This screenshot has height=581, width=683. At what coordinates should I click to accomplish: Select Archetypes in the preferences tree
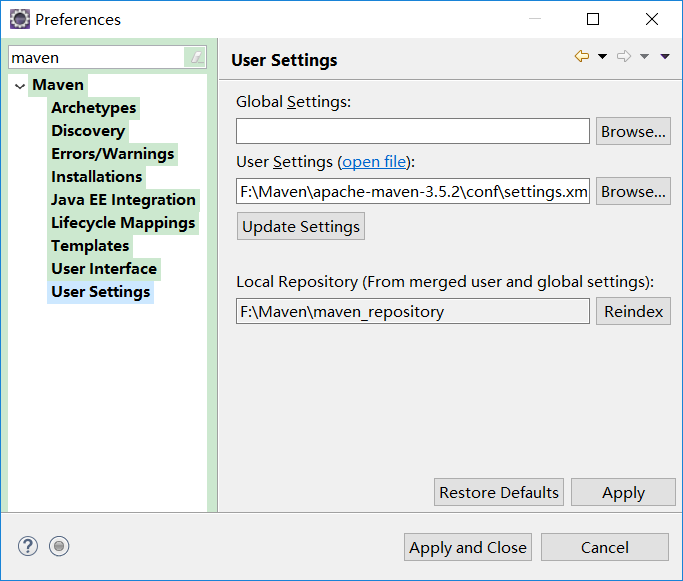click(x=93, y=108)
